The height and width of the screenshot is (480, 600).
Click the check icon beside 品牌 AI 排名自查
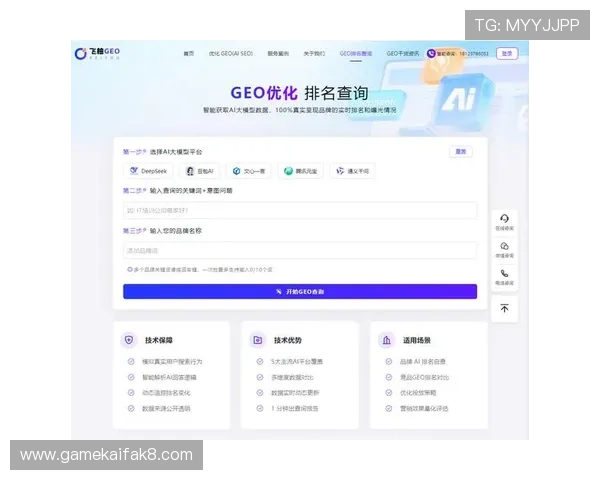[389, 361]
